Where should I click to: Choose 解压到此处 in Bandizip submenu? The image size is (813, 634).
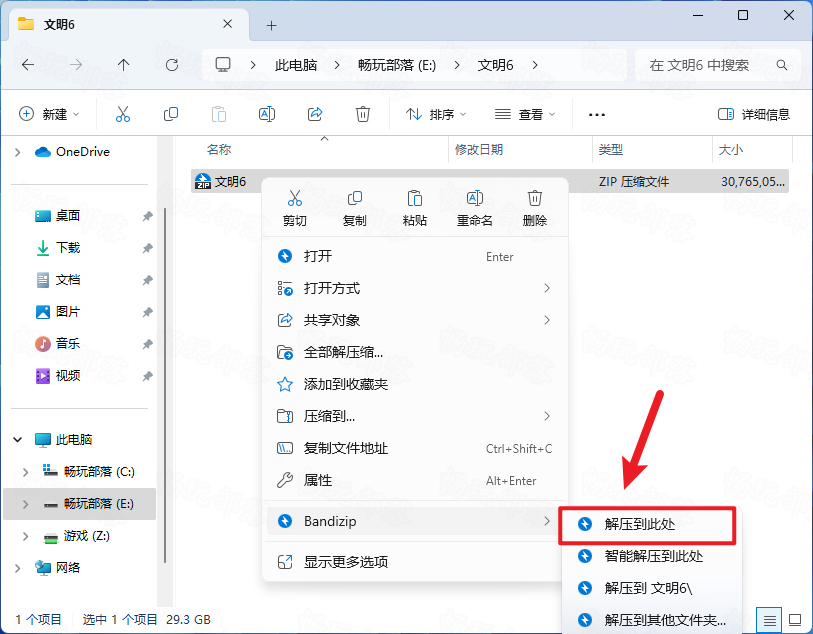pyautogui.click(x=647, y=525)
